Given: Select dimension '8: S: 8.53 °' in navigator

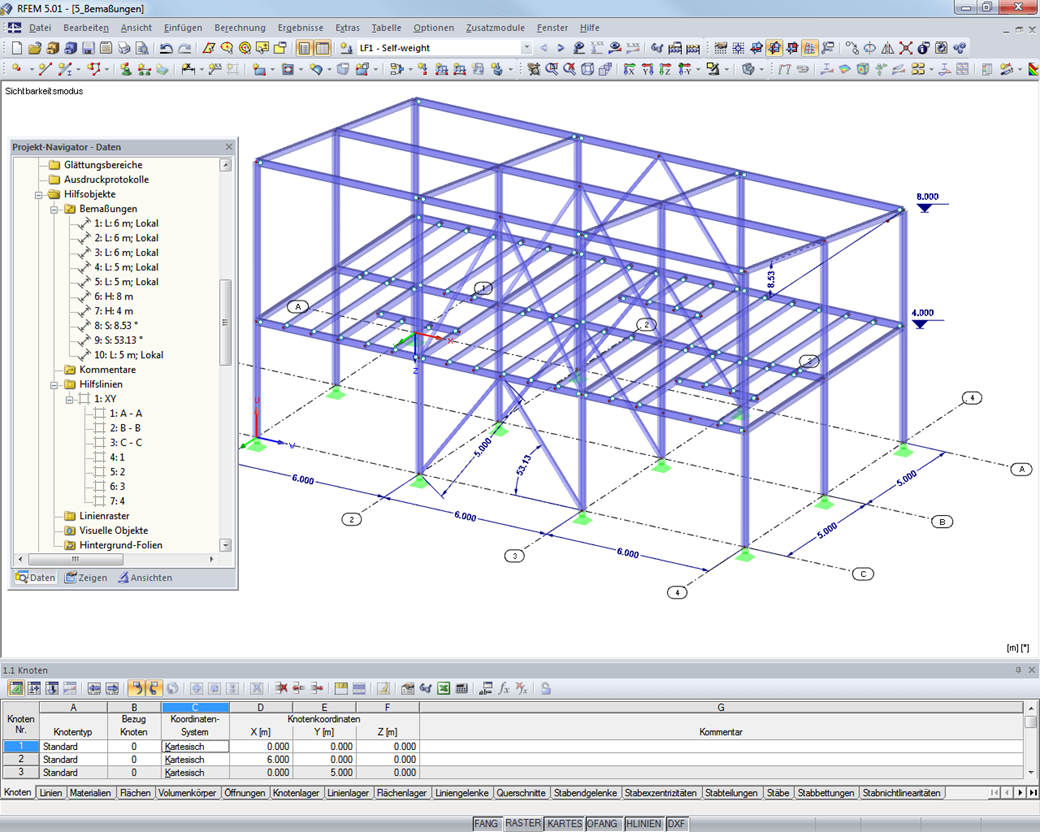Looking at the screenshot, I should pyautogui.click(x=116, y=326).
